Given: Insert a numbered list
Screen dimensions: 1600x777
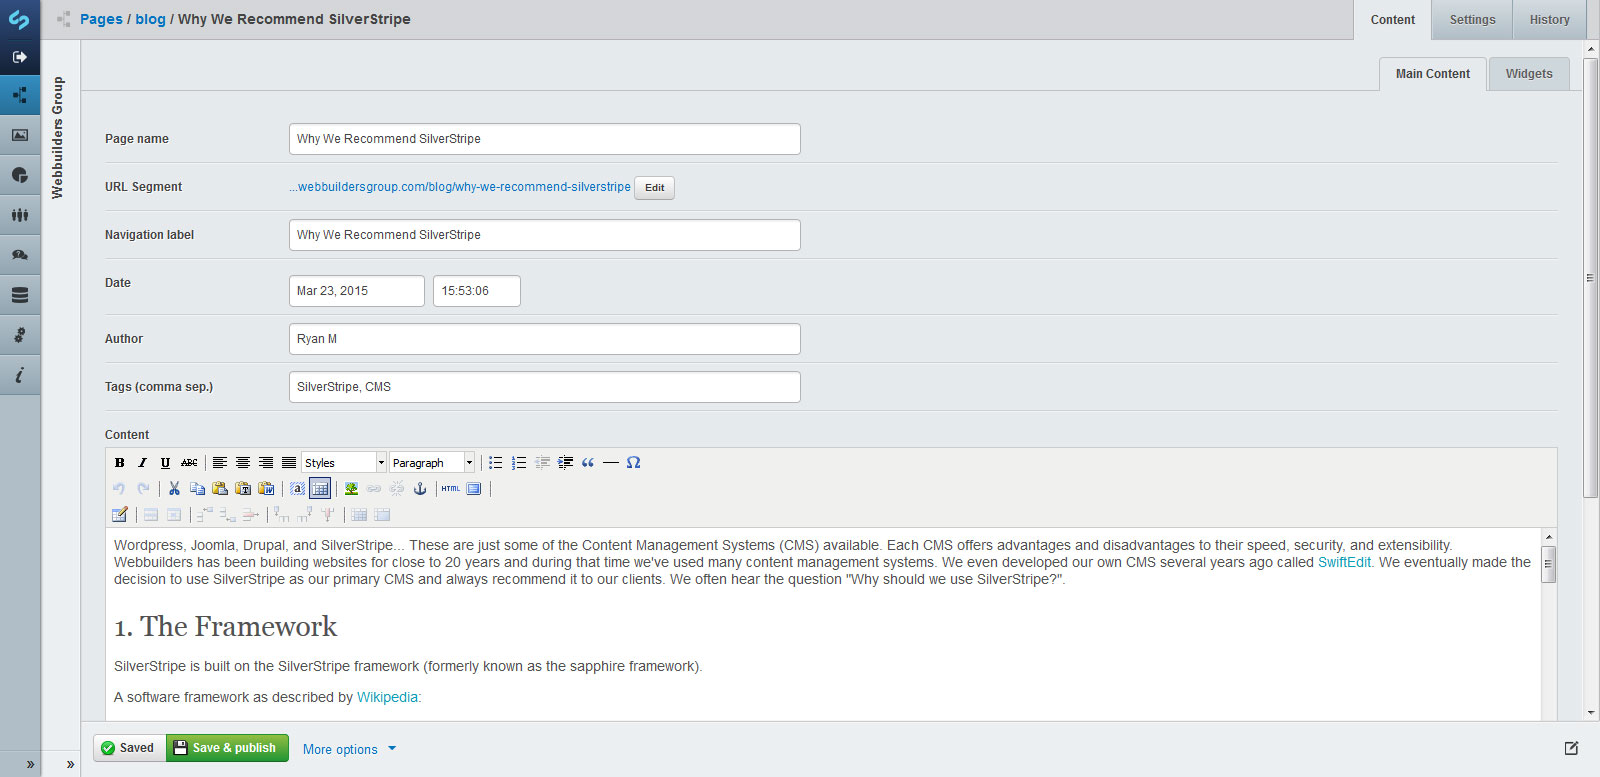Looking at the screenshot, I should pos(519,462).
